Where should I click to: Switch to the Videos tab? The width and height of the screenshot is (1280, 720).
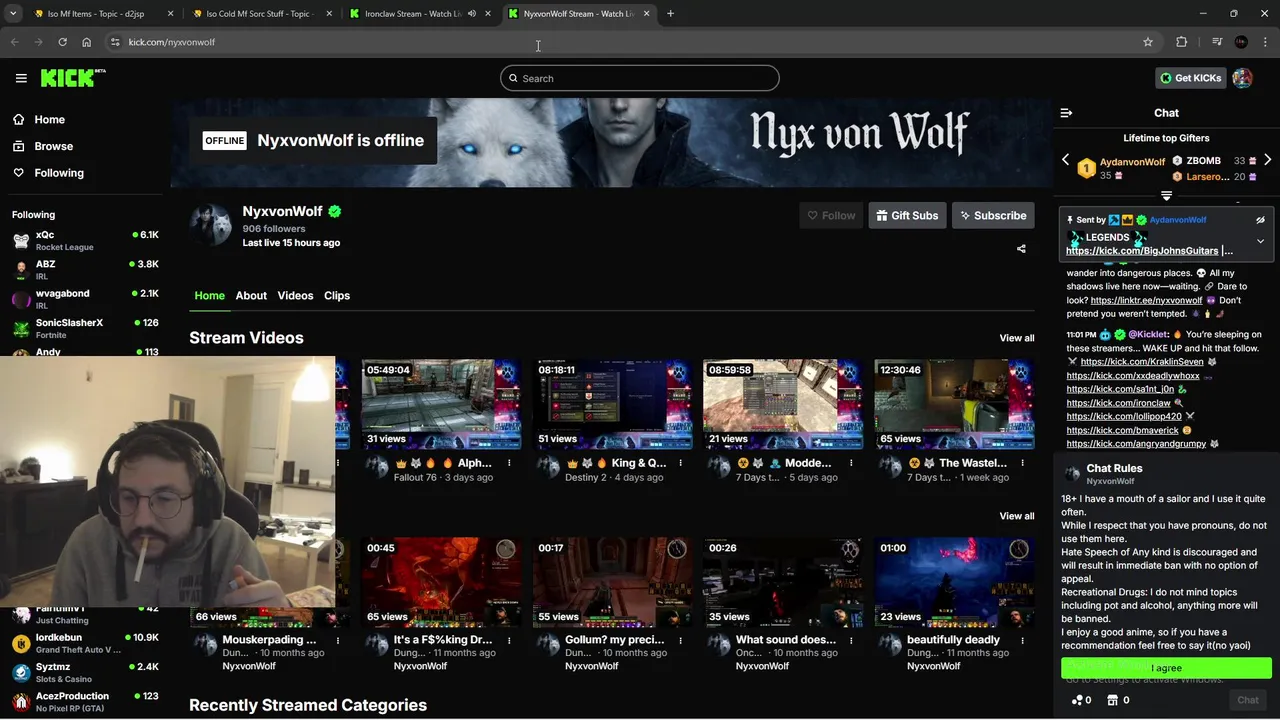[295, 296]
